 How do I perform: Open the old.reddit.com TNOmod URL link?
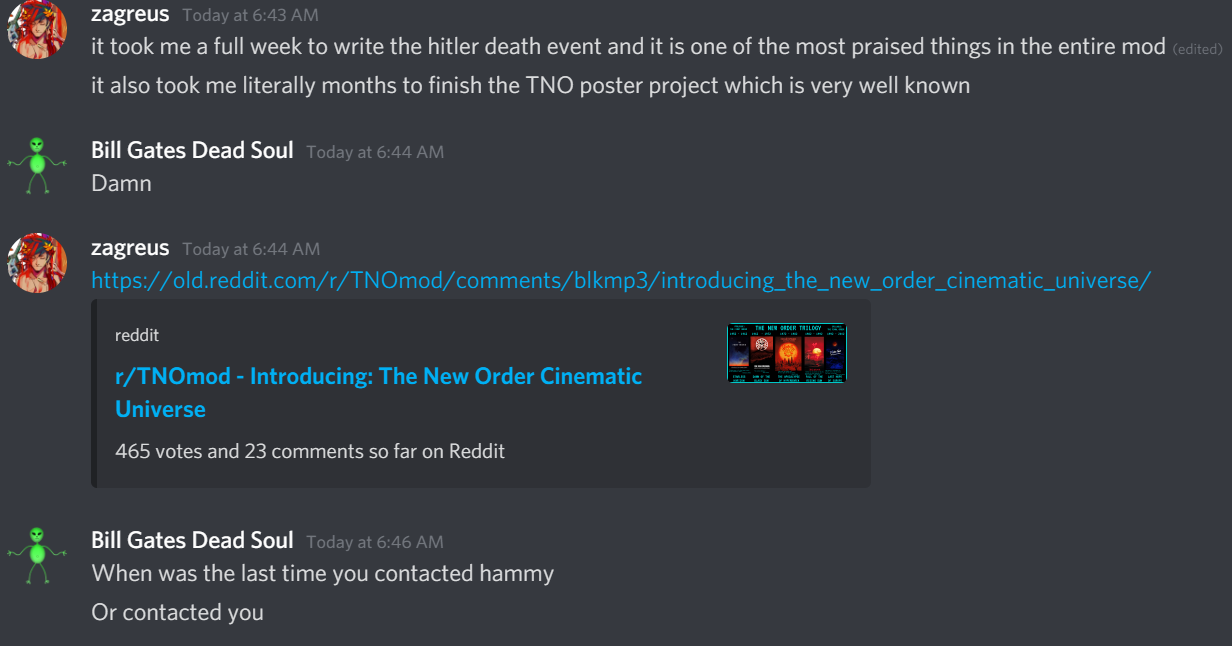[621, 280]
